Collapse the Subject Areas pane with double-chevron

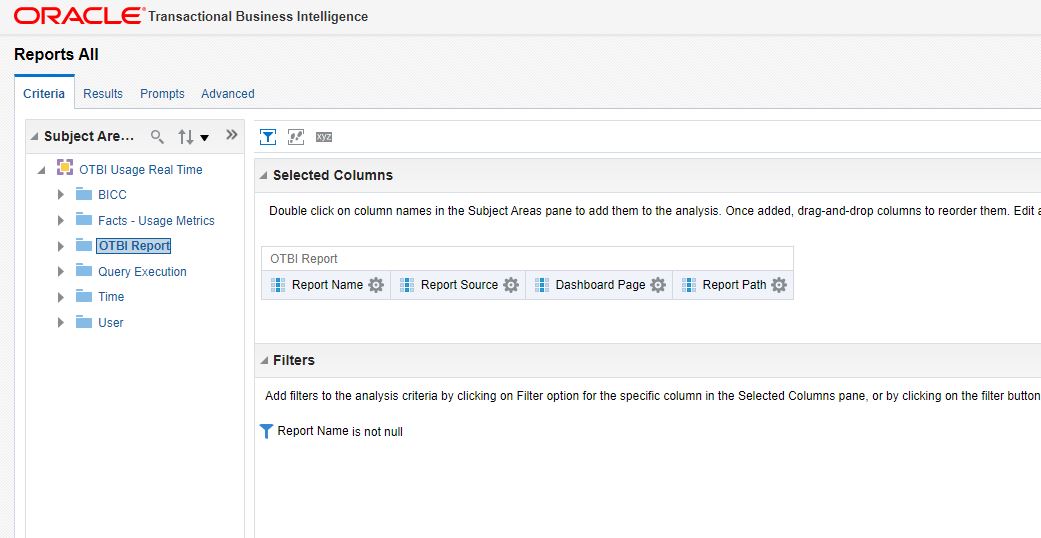point(231,135)
